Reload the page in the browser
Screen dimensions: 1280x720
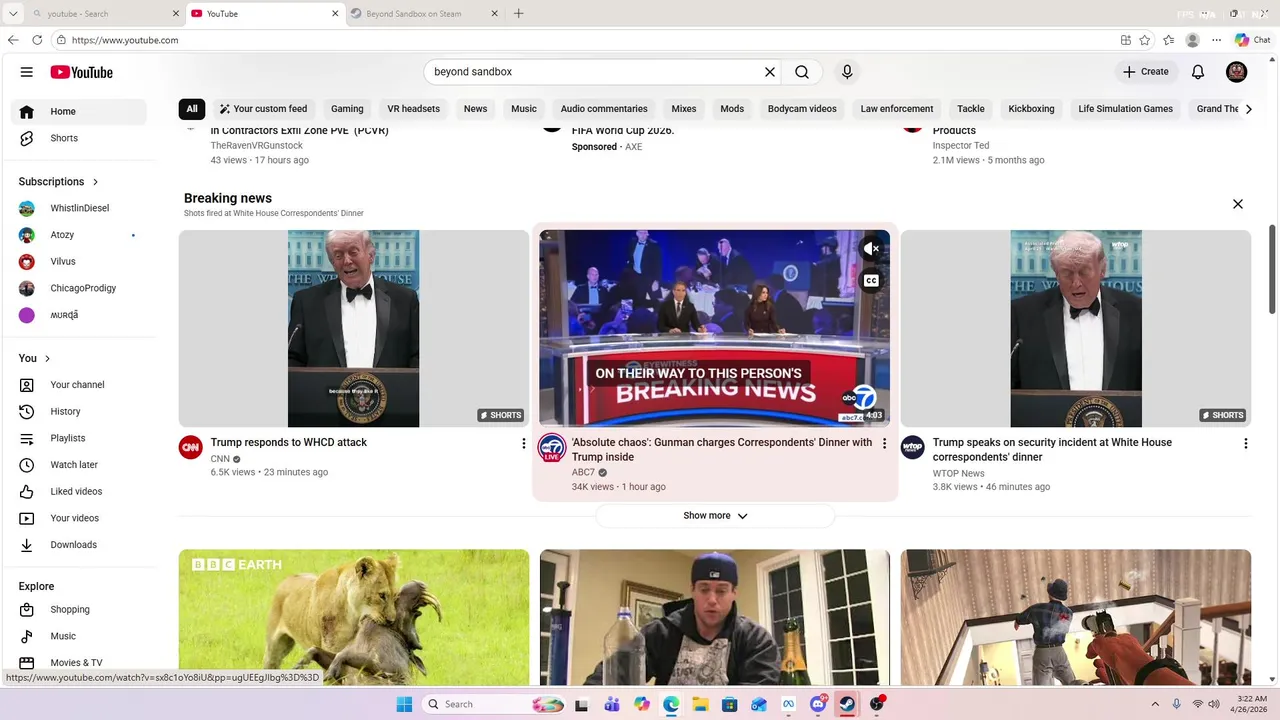coord(37,40)
